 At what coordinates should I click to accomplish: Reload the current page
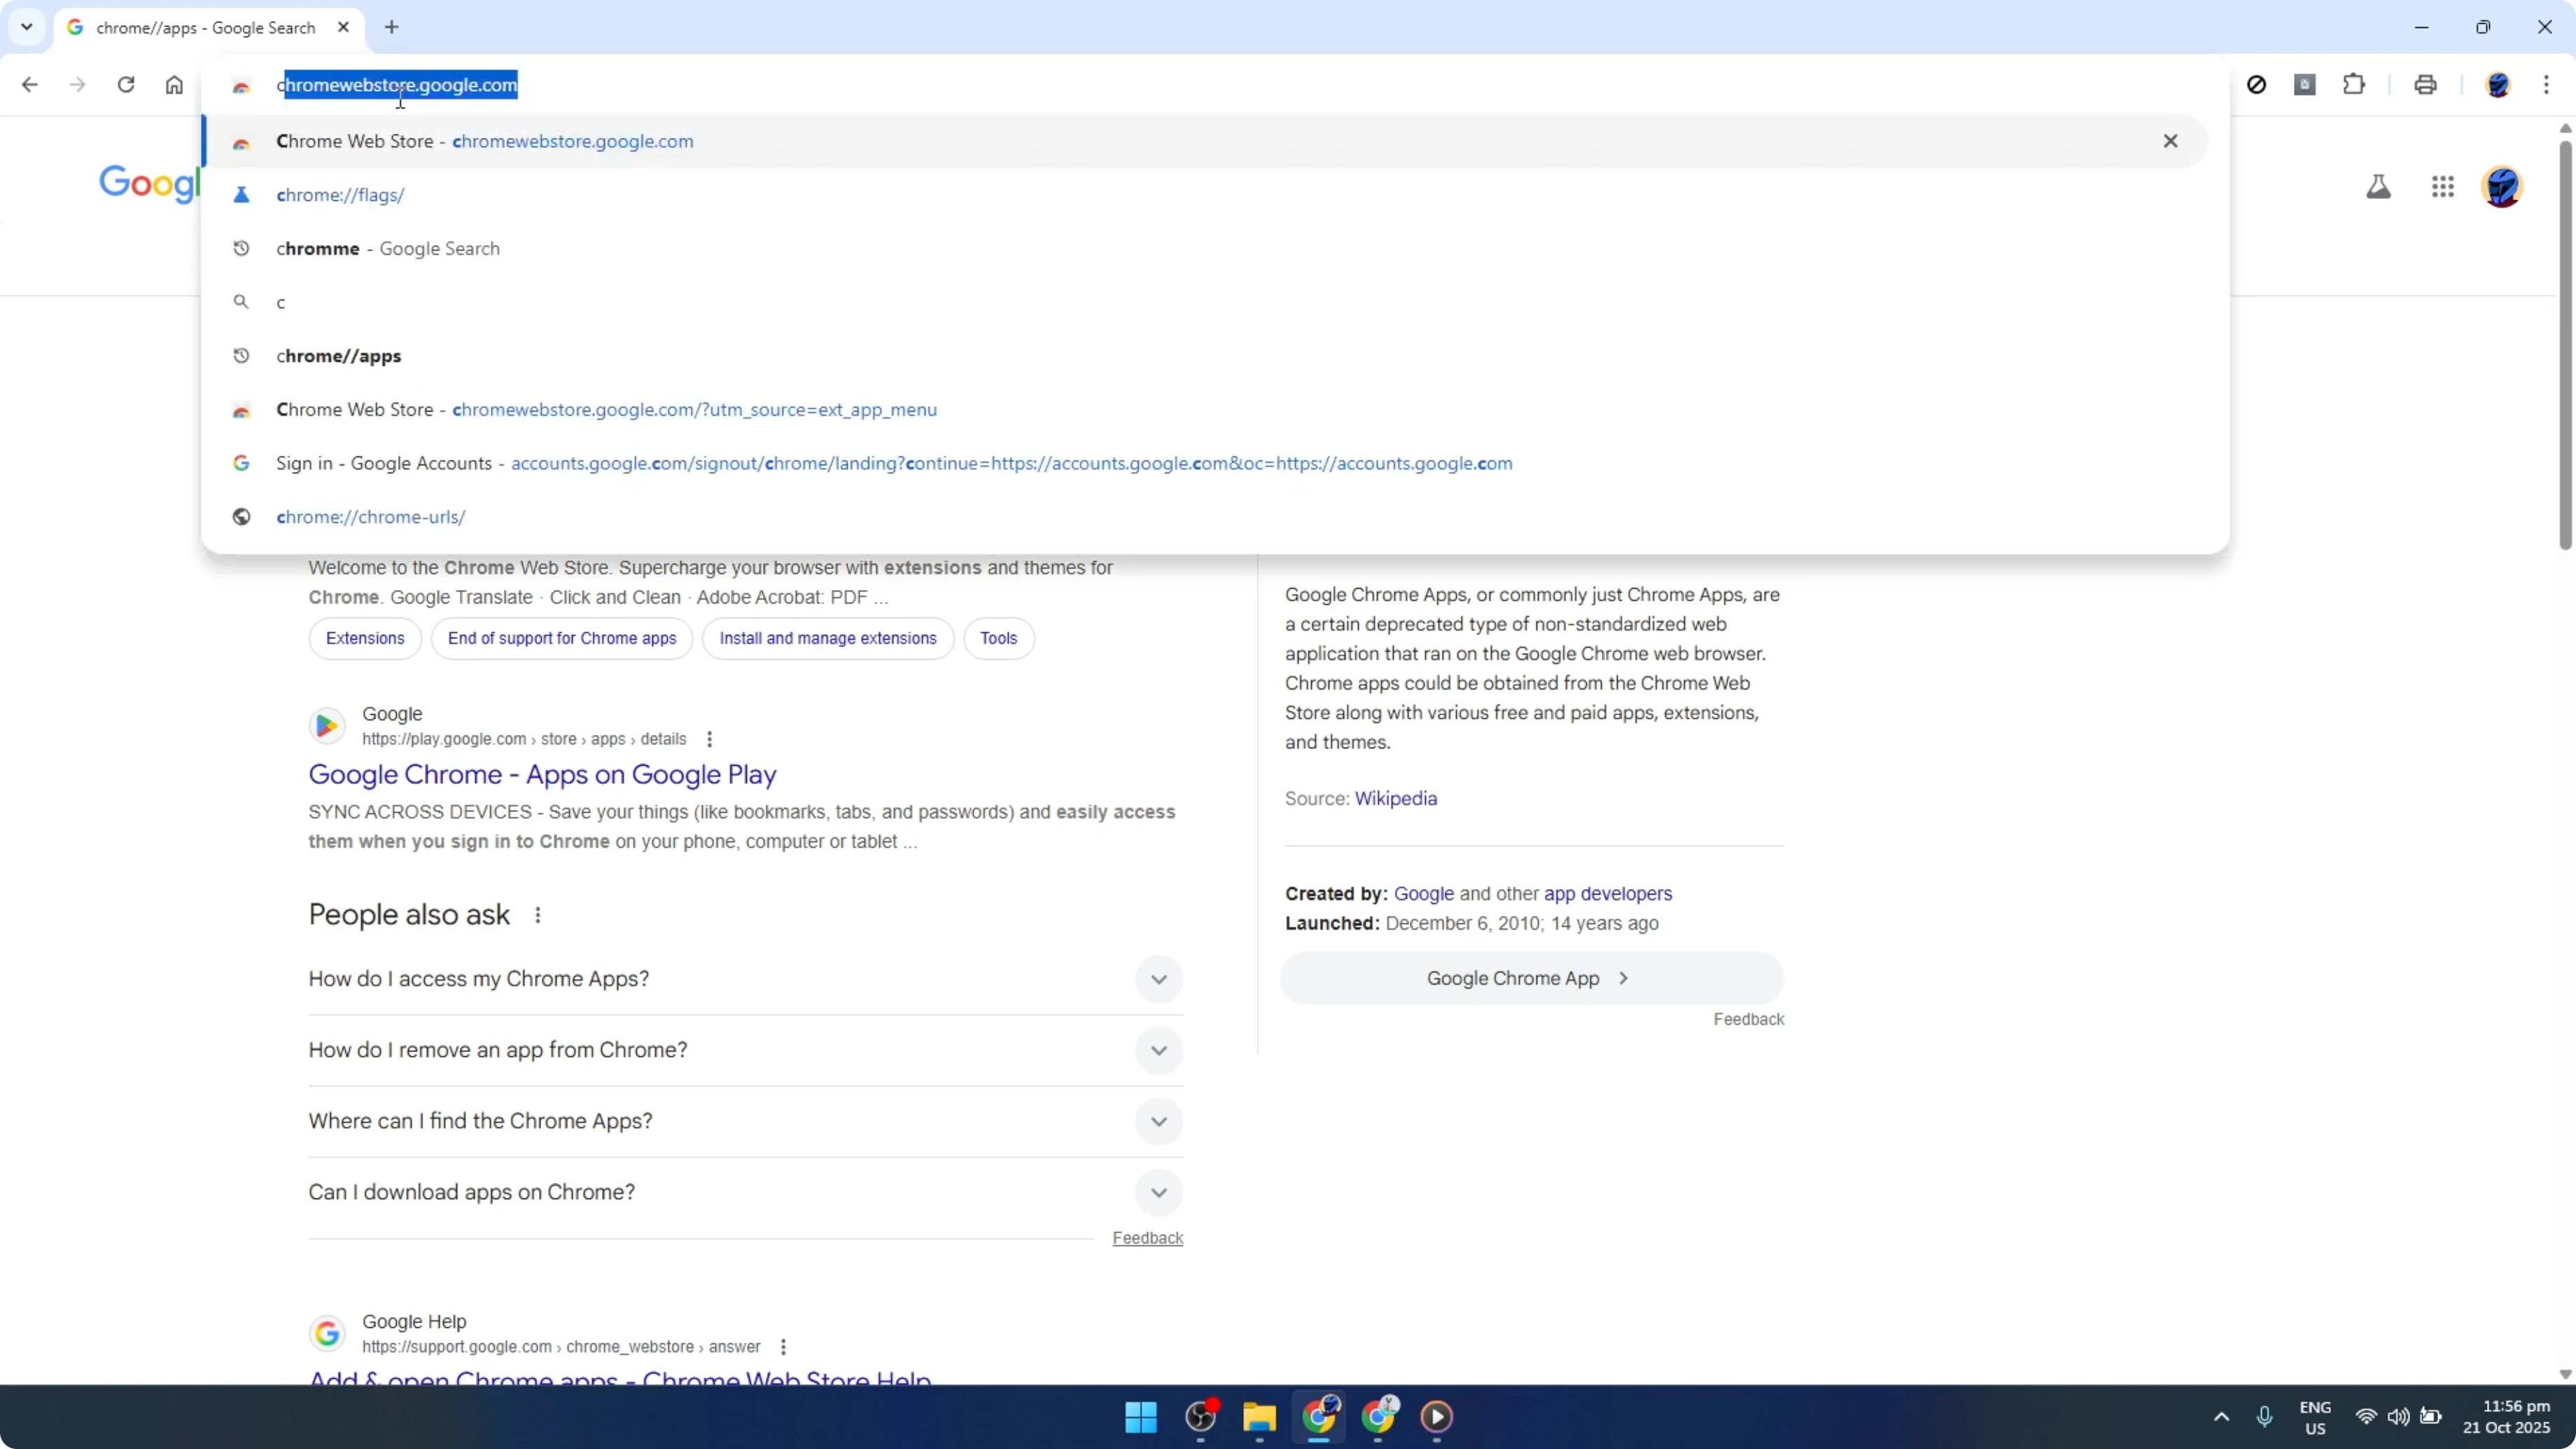pyautogui.click(x=126, y=85)
